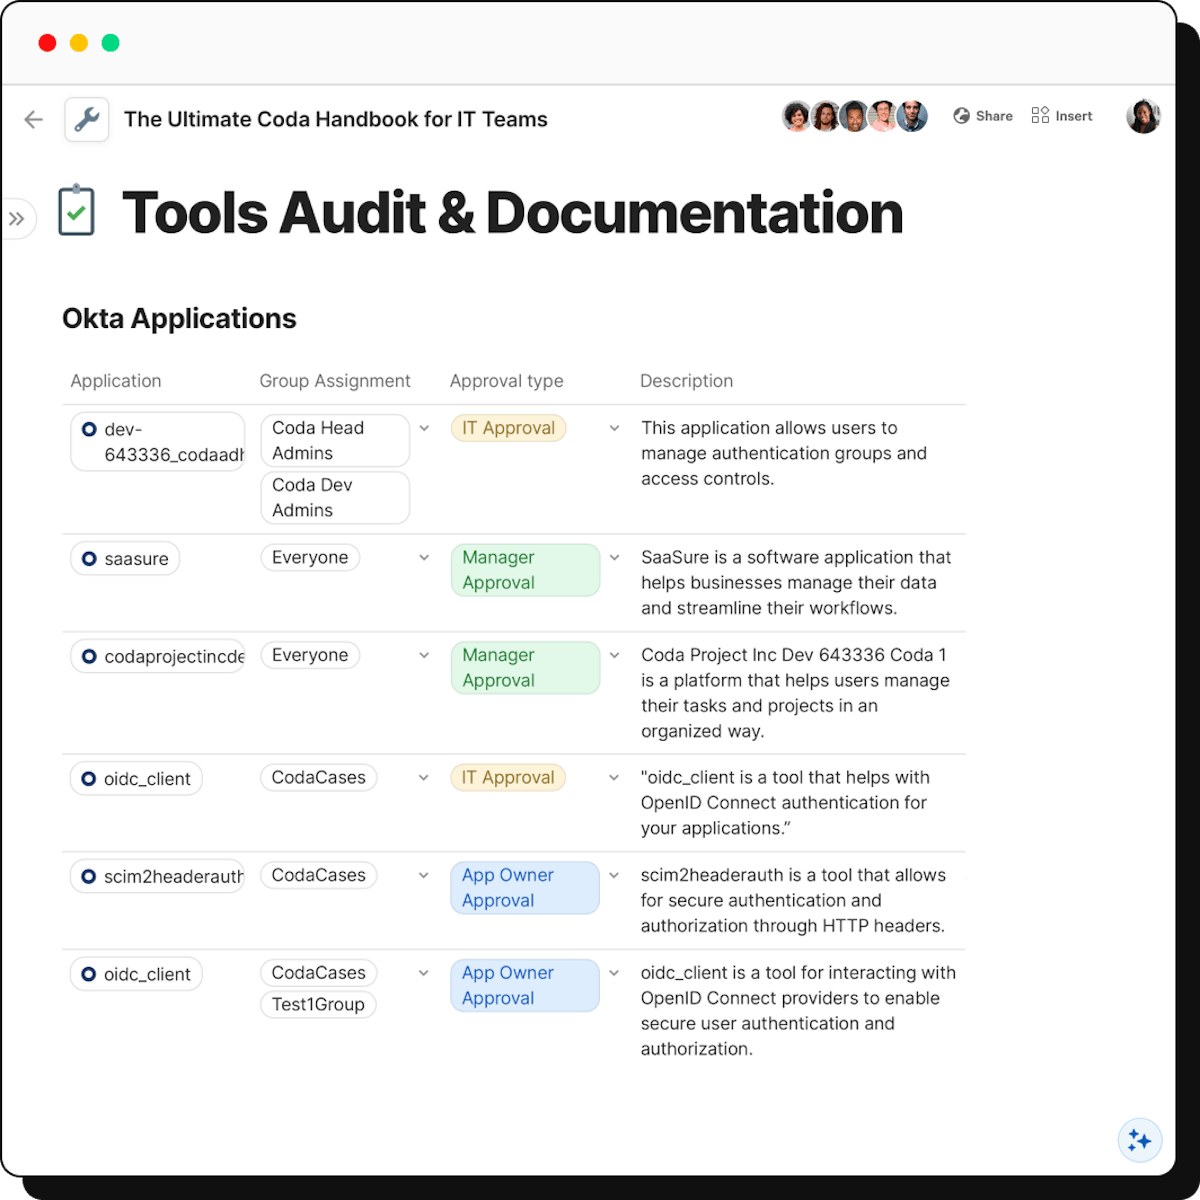This screenshot has width=1200, height=1200.
Task: Click the collaborator avatars group
Action: pos(854,117)
